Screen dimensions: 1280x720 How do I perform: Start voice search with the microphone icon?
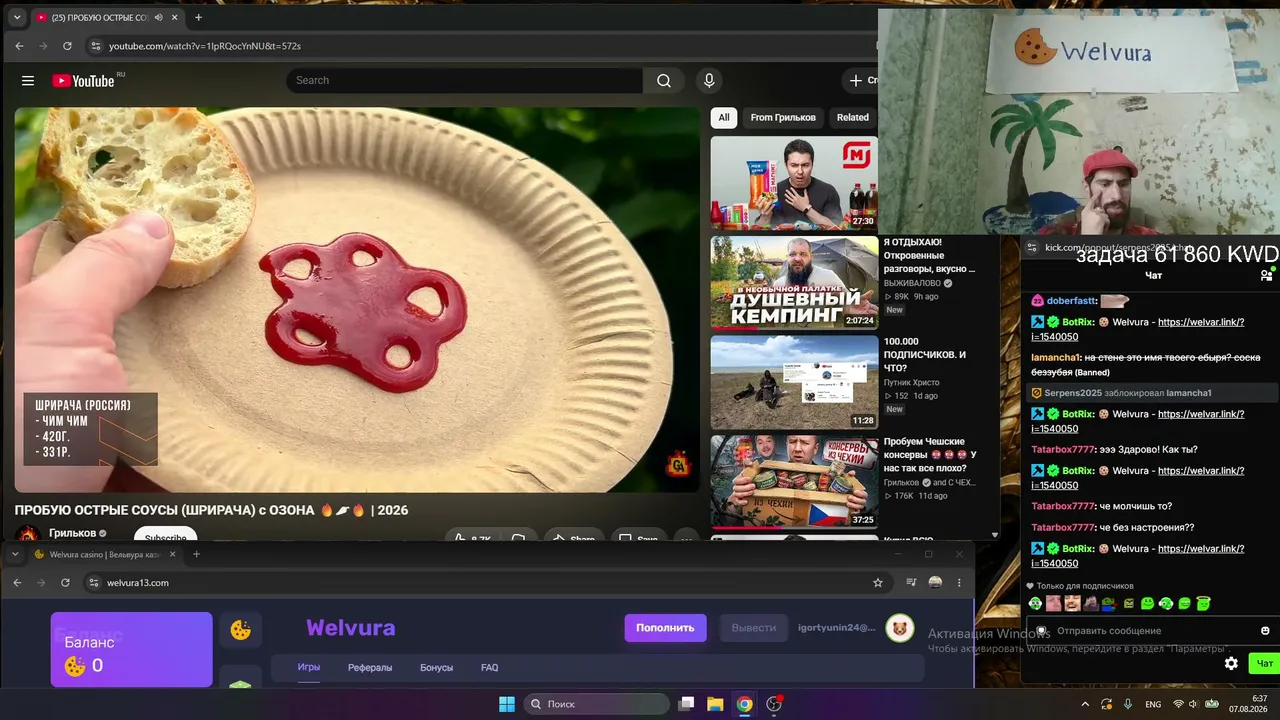(x=709, y=81)
